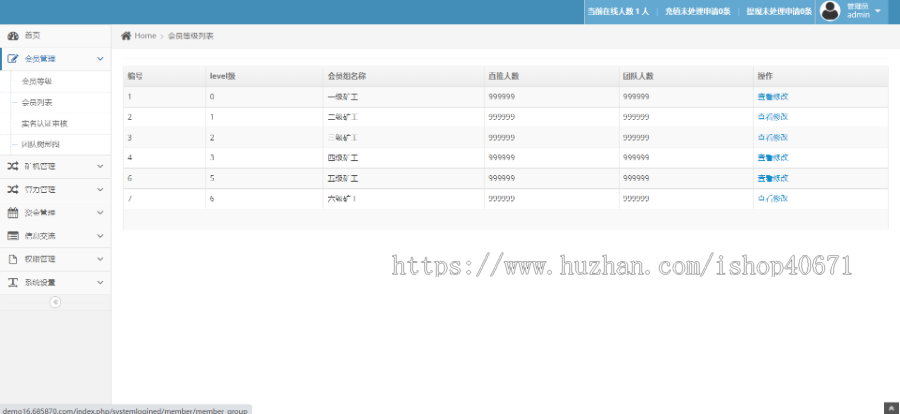Screen dimensions: 900x414
Task: Open the 团队树形图 submenu item
Action: pyautogui.click(x=41, y=145)
